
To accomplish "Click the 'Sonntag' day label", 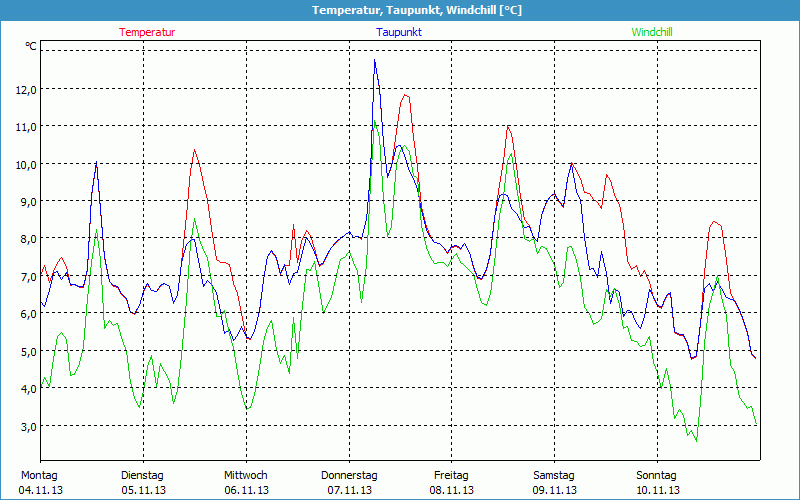I will (657, 476).
